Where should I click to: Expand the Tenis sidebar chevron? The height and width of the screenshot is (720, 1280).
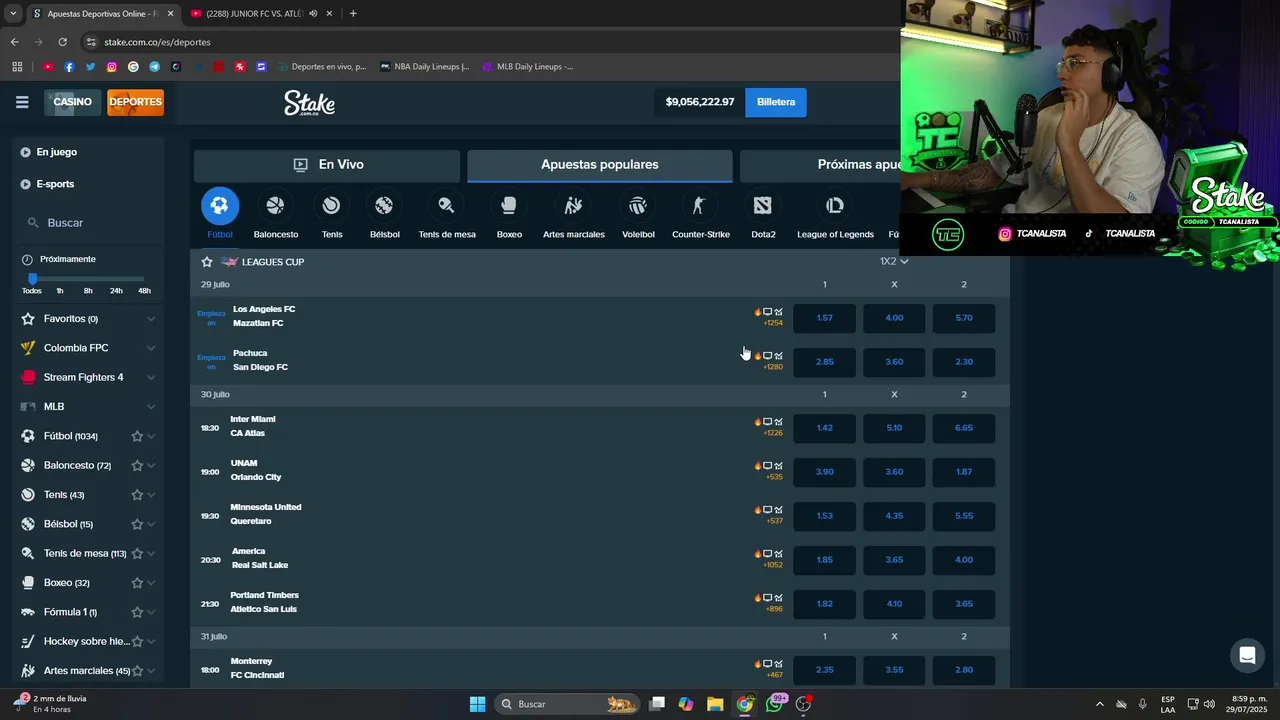[151, 495]
